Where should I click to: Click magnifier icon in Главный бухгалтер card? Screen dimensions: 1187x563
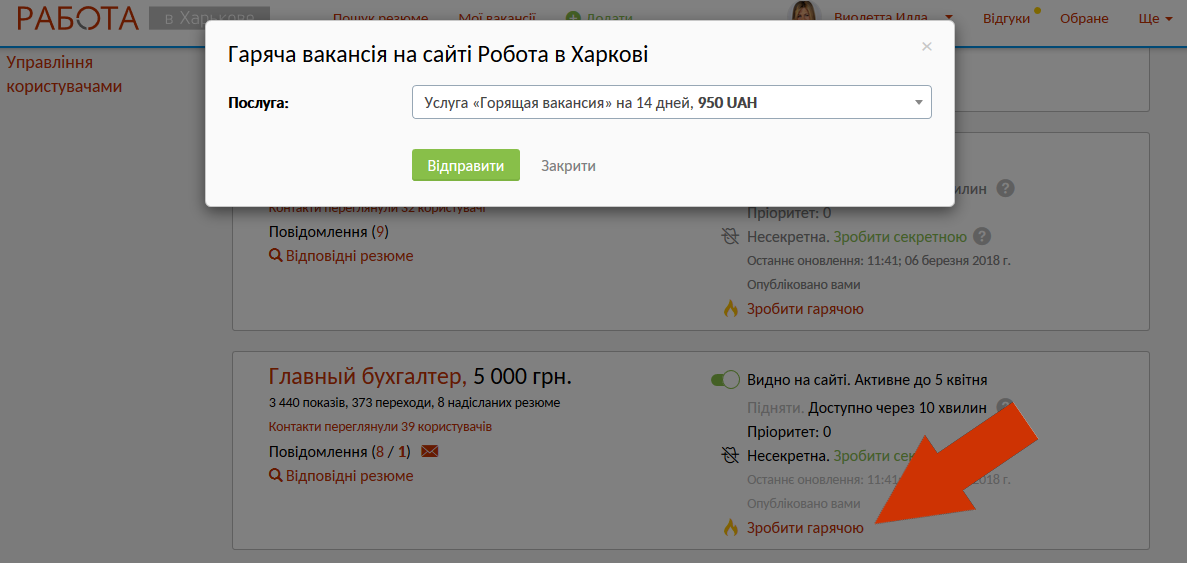click(275, 476)
